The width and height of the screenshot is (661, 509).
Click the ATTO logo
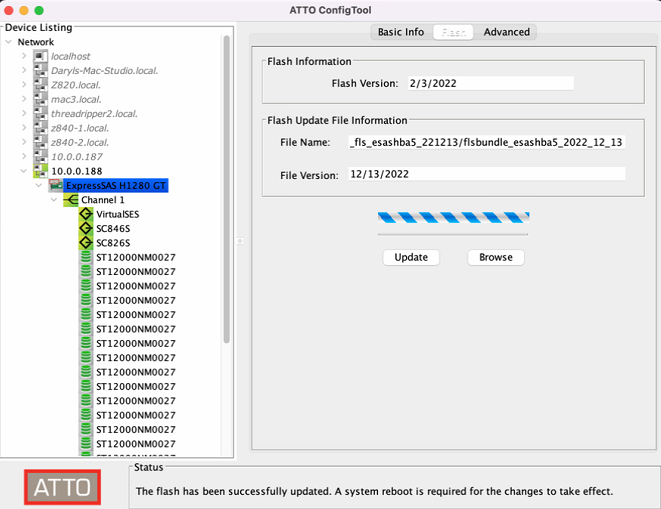62,487
